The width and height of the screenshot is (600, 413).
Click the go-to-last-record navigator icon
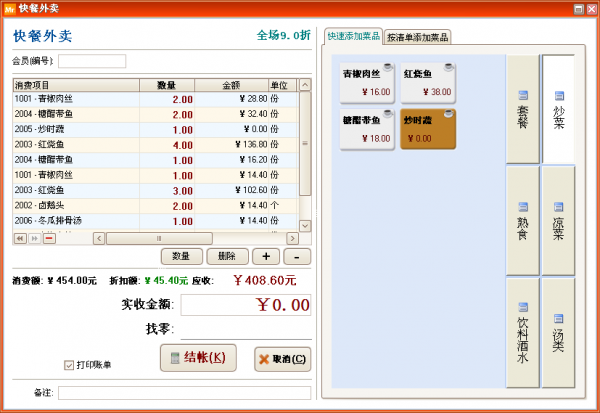pyautogui.click(x=34, y=238)
